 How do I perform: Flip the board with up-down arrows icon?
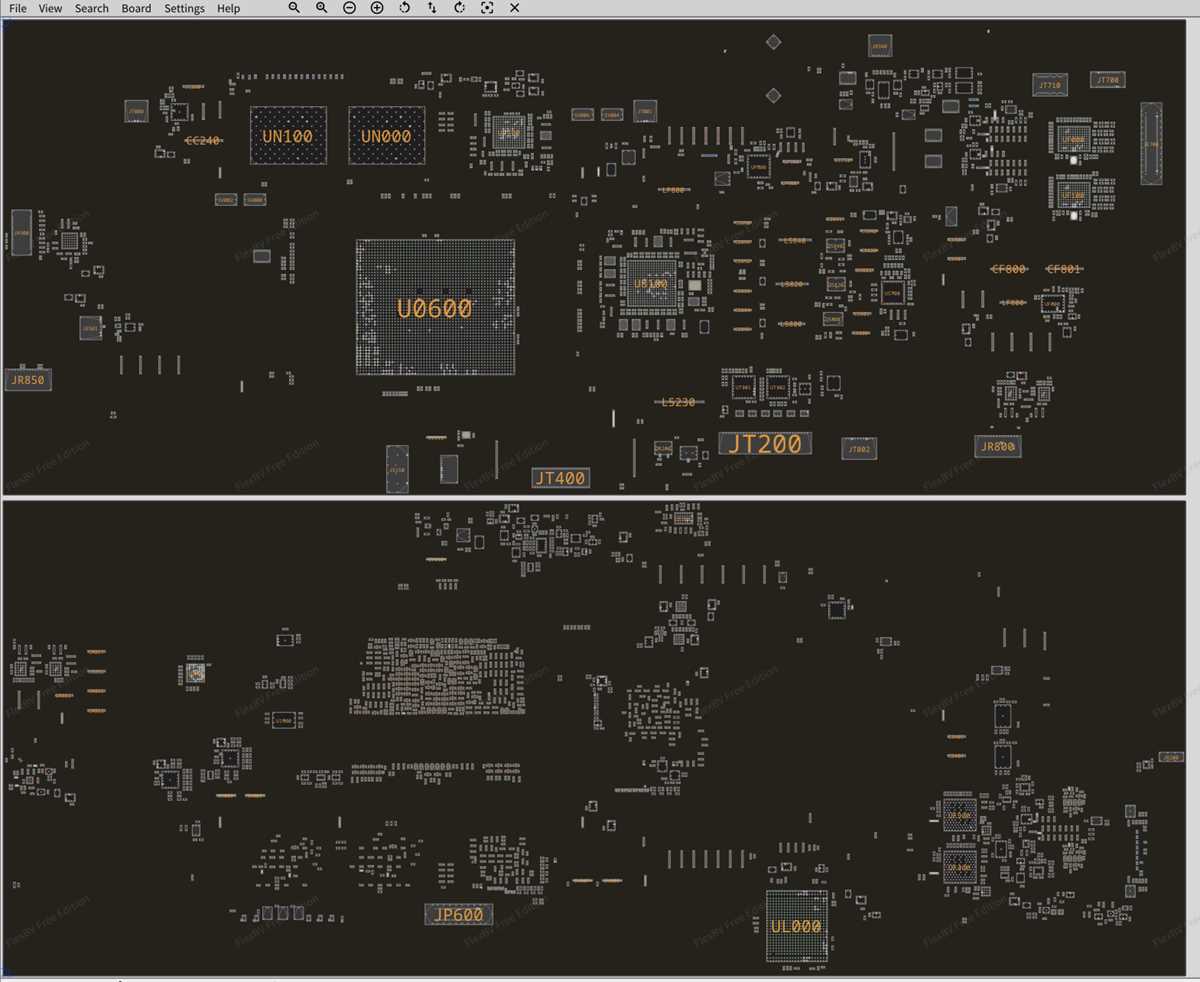click(432, 8)
